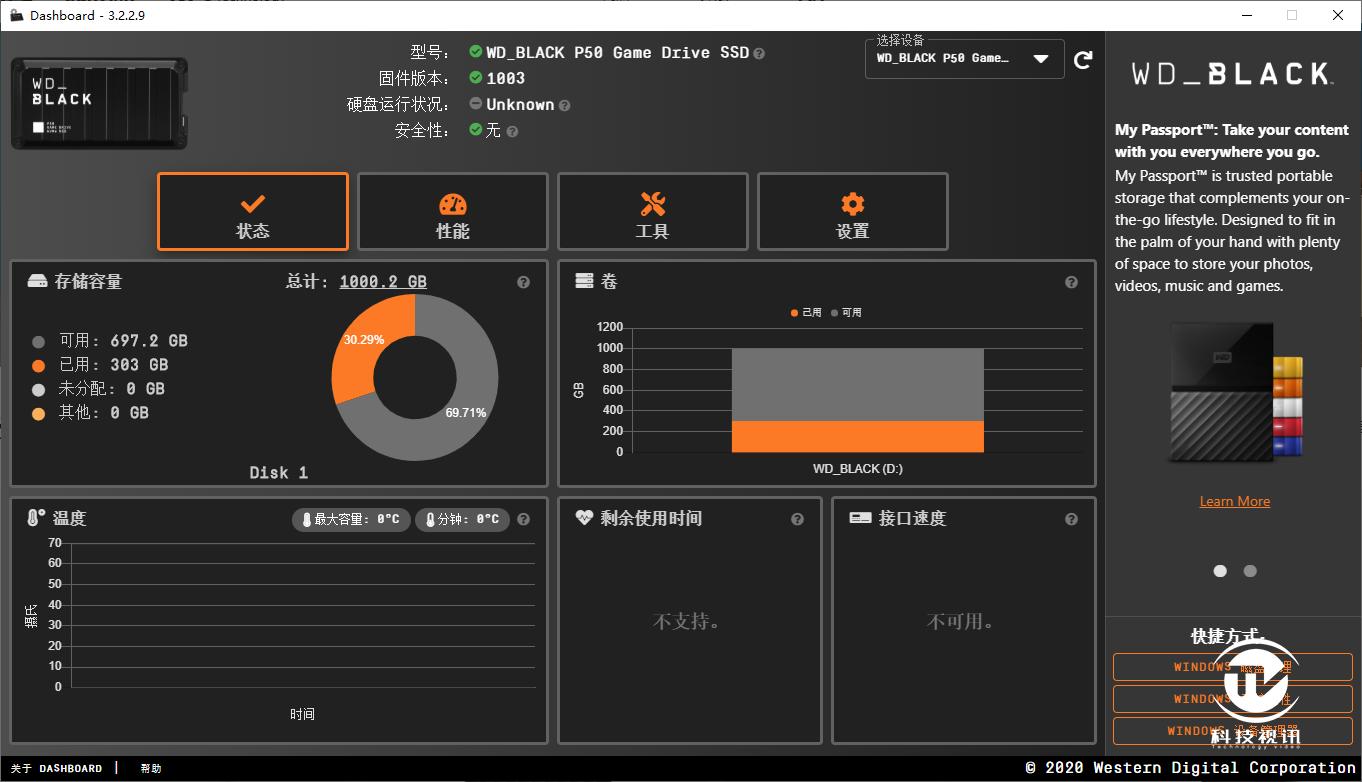Open help icon on the 接口速度 panel
The width and height of the screenshot is (1362, 782).
tap(1071, 519)
